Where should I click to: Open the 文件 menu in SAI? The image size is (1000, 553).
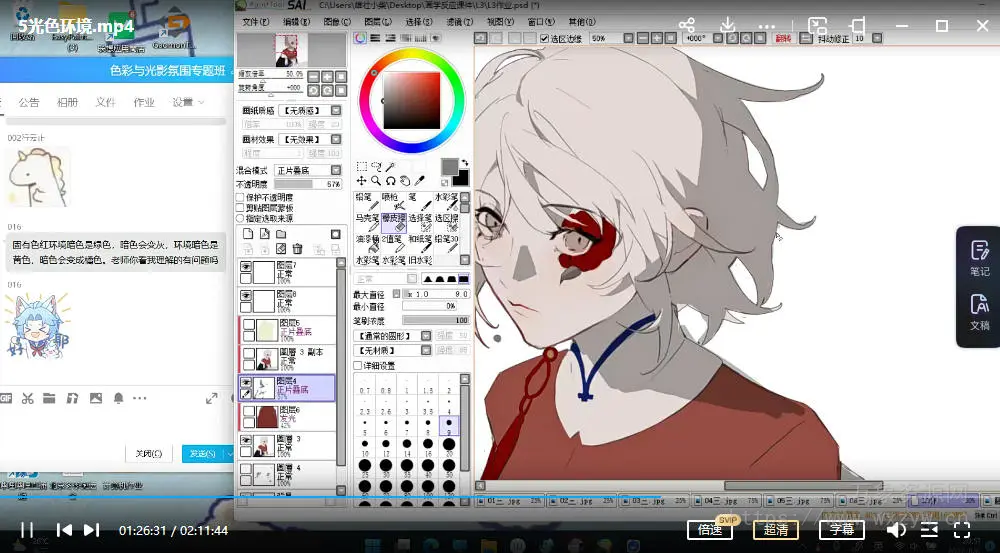(x=256, y=21)
